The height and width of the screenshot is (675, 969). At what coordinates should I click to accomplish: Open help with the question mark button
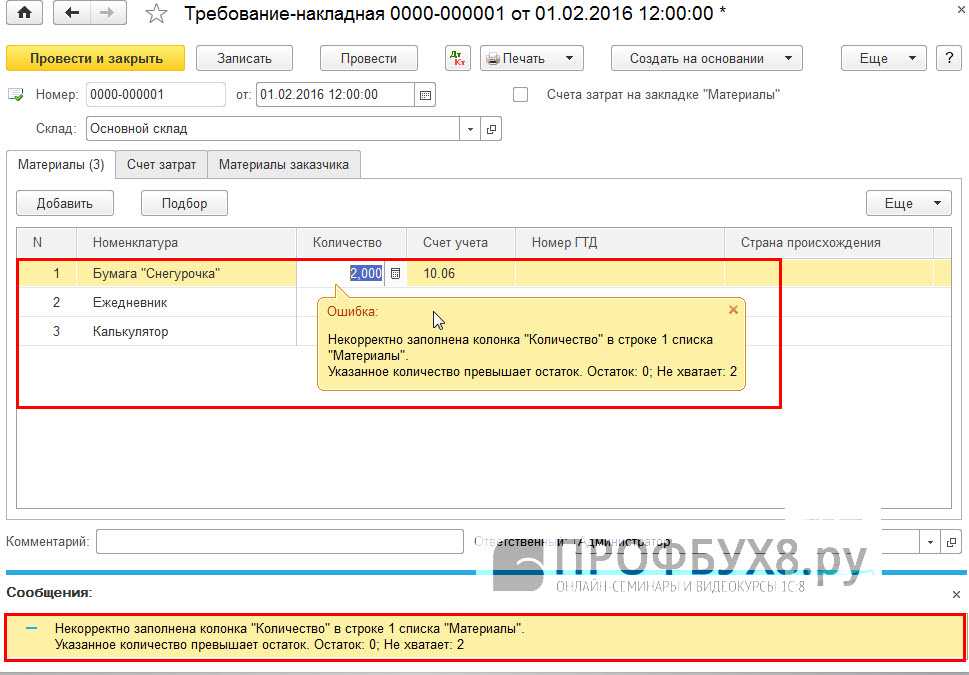(x=949, y=59)
